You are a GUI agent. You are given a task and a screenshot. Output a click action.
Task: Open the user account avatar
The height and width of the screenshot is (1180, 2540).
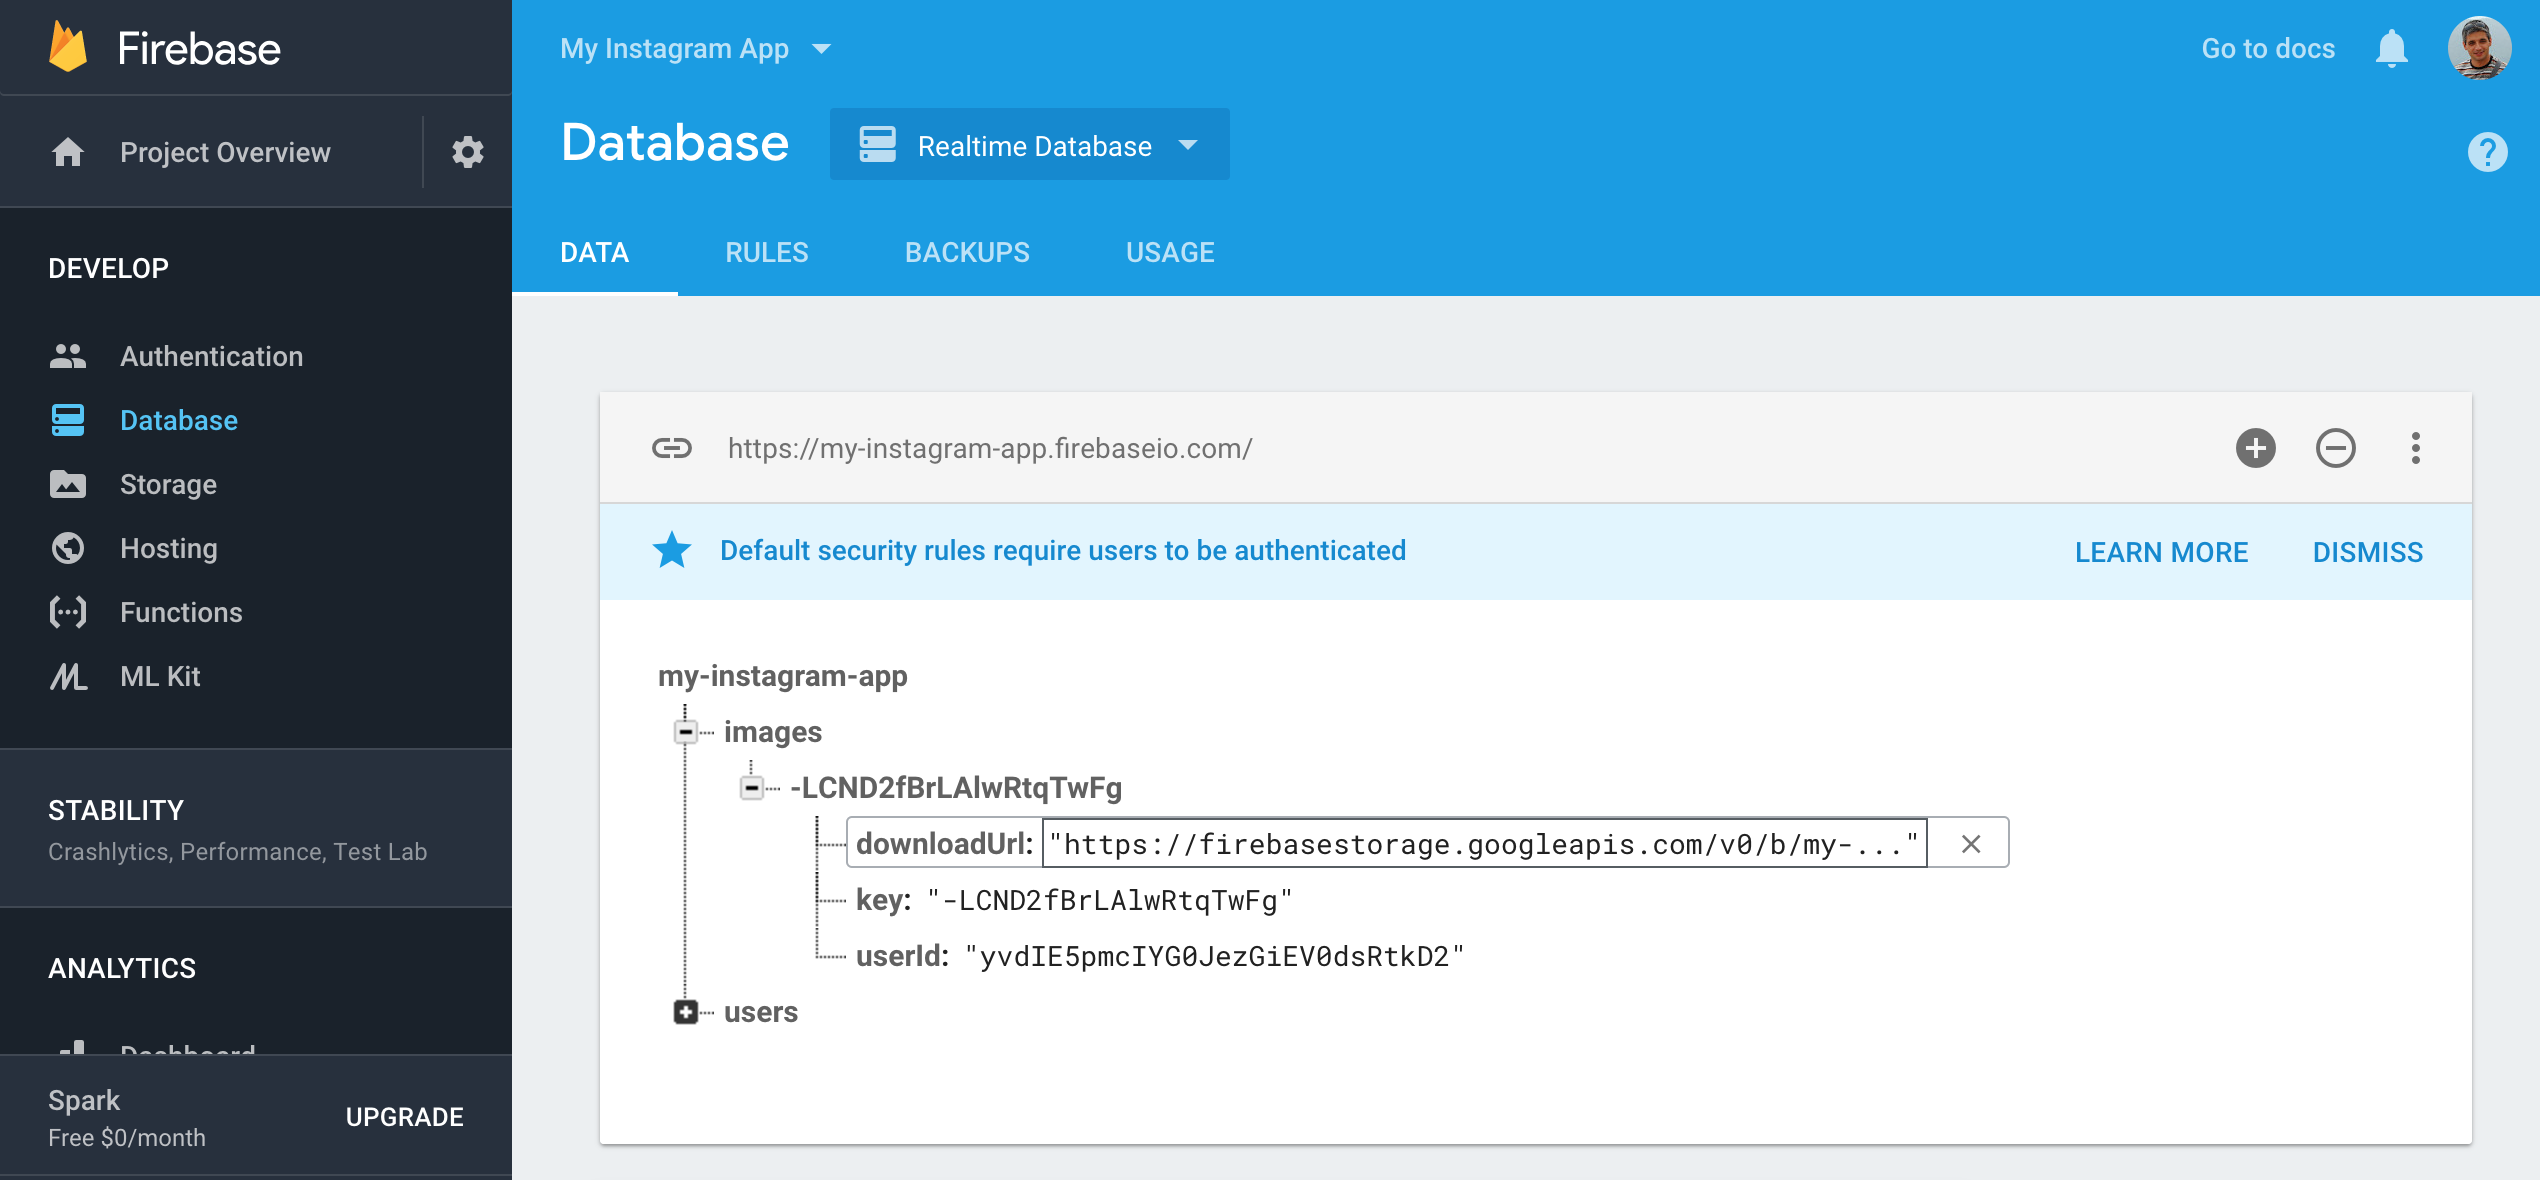[x=2479, y=48]
